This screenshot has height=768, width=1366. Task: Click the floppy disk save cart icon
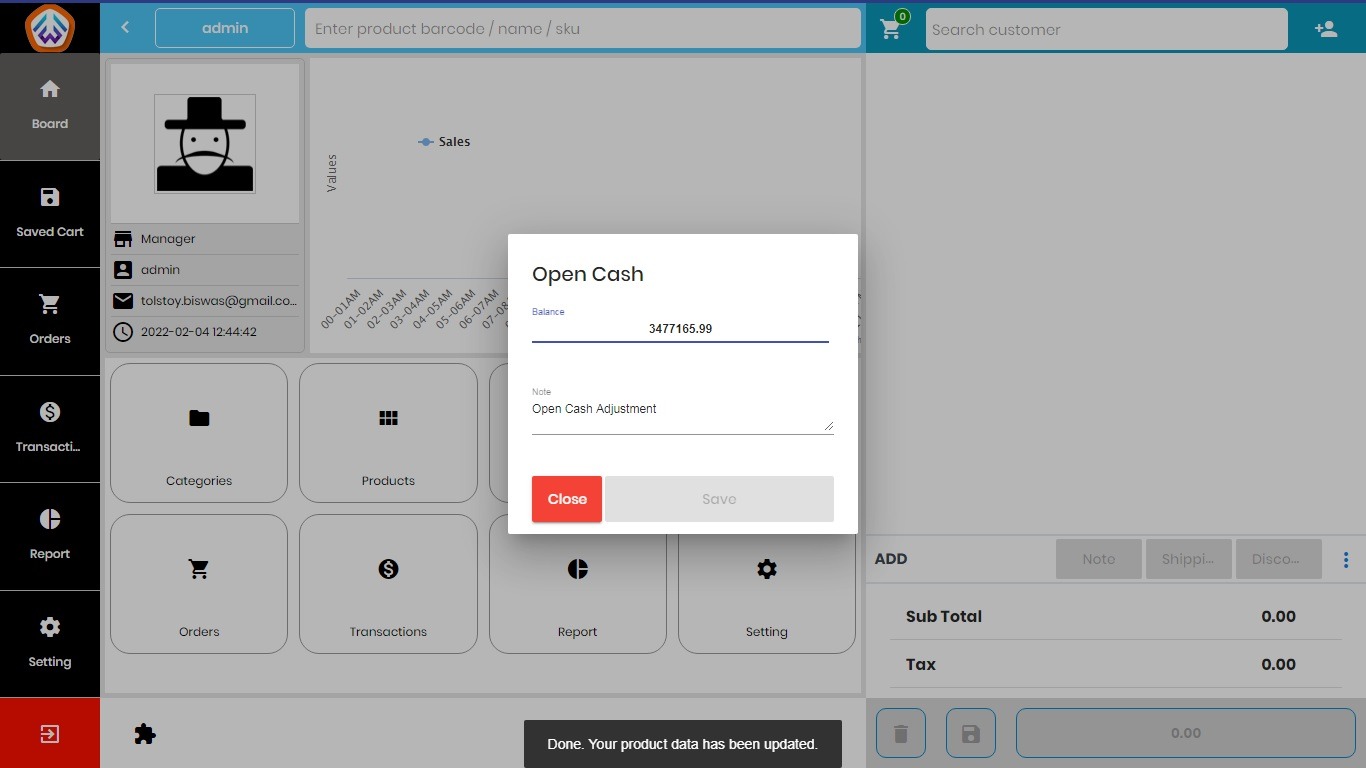point(969,734)
